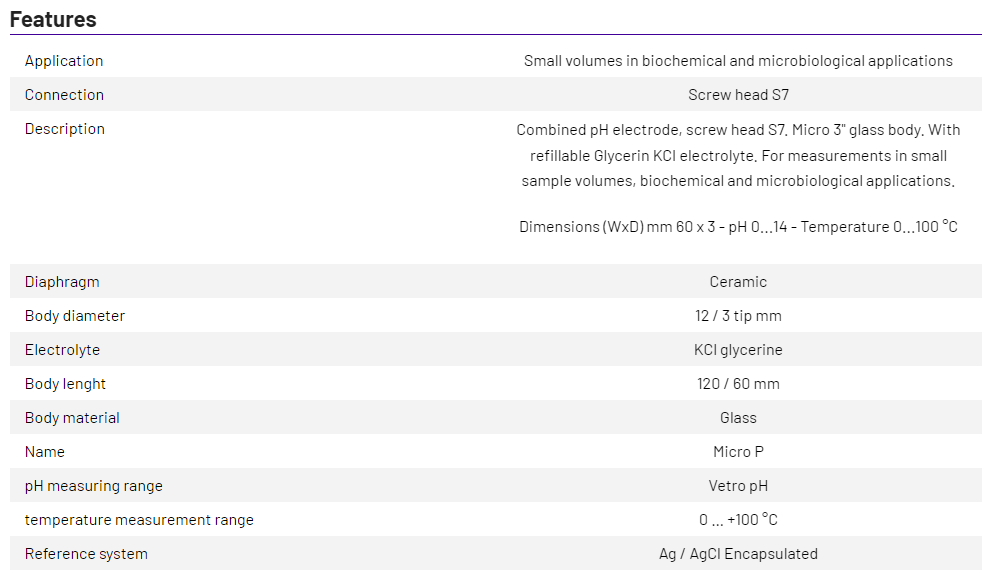Click the Body lenght label
Viewport: 991px width, 580px height.
coord(65,384)
